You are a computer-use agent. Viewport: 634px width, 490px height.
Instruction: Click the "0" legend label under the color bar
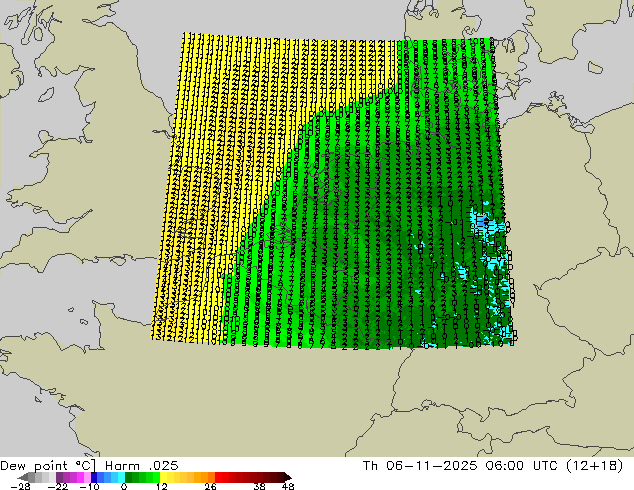click(124, 486)
